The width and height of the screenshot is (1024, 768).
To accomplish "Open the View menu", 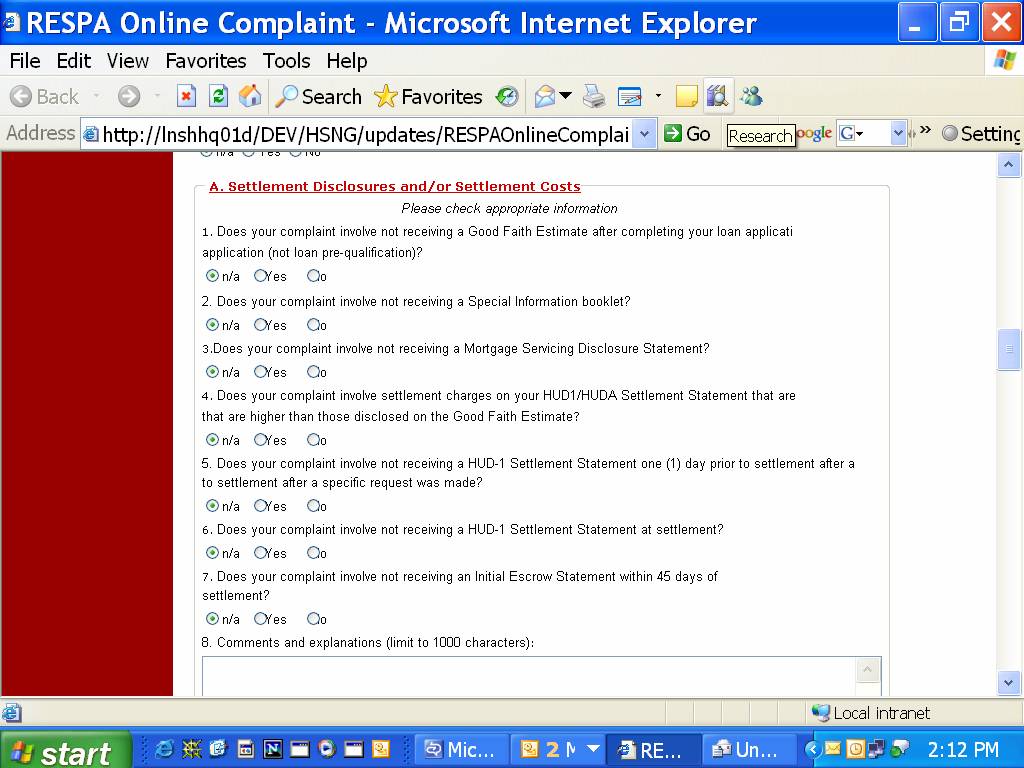I will 128,61.
